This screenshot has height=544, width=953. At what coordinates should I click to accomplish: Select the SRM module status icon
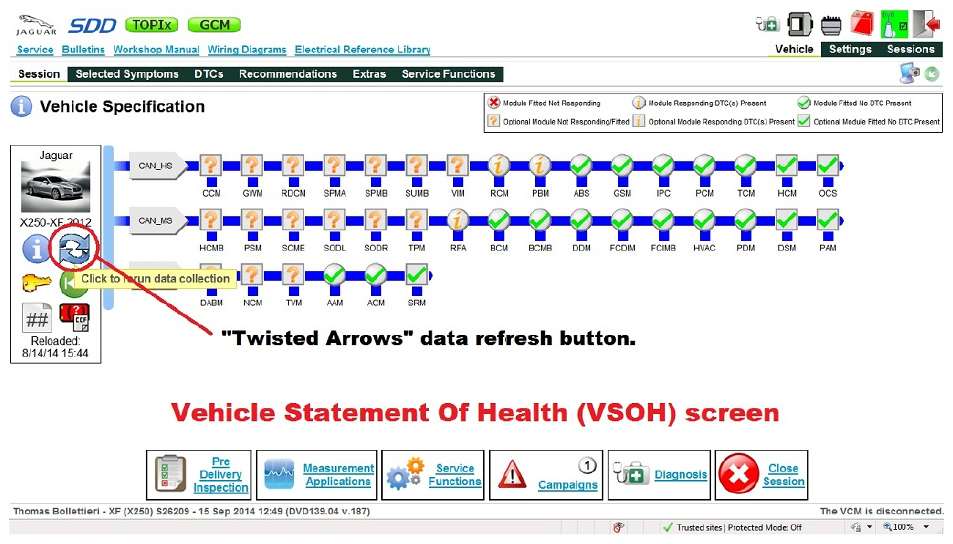(416, 275)
